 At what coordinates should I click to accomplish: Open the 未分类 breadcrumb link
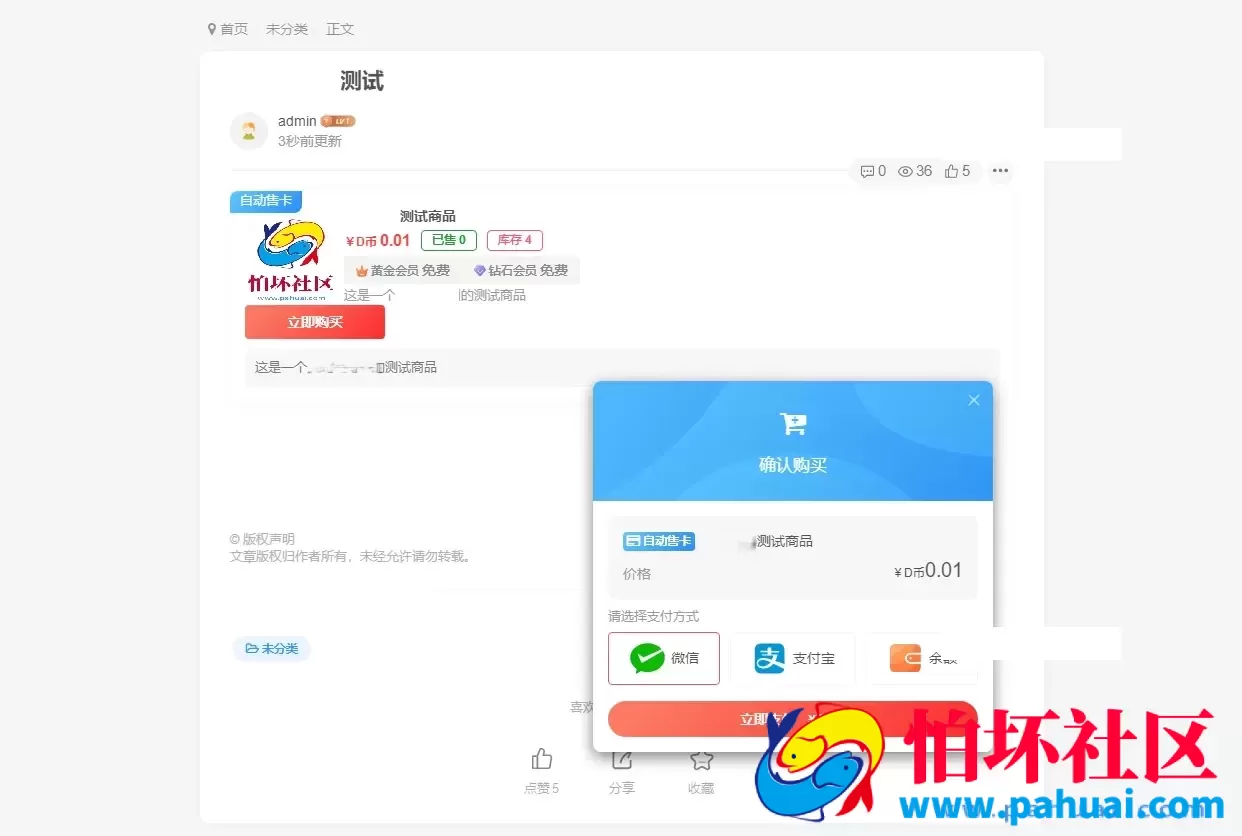(287, 29)
